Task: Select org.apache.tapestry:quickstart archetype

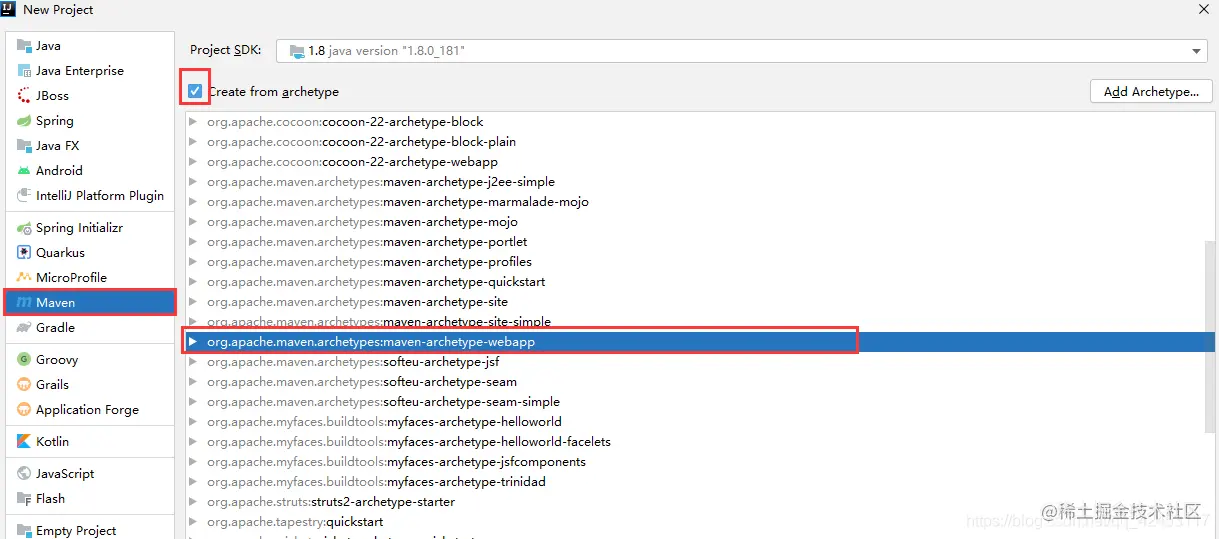Action: [695, 522]
